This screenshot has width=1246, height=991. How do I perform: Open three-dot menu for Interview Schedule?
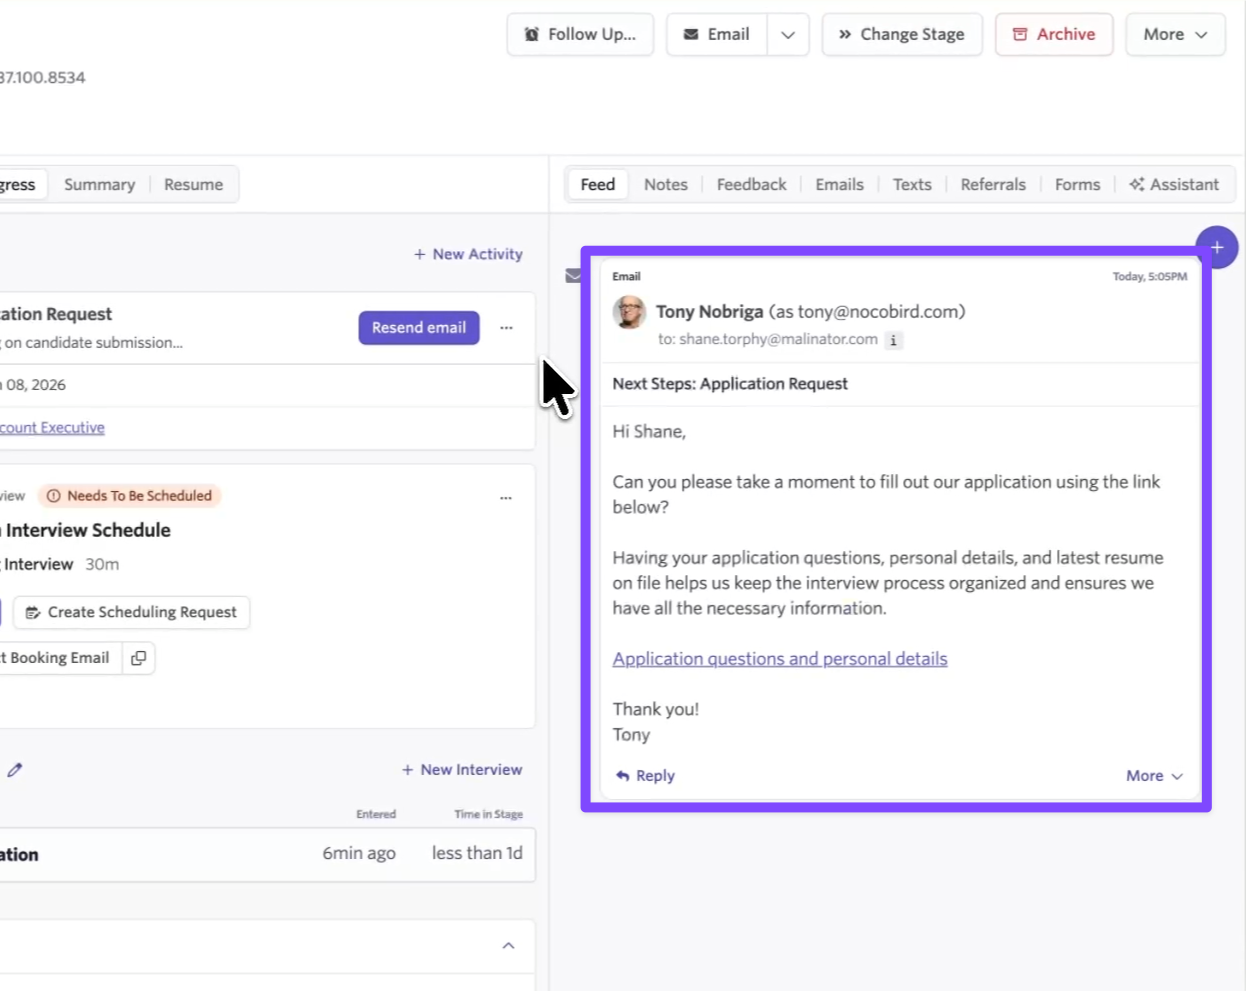[x=506, y=497]
